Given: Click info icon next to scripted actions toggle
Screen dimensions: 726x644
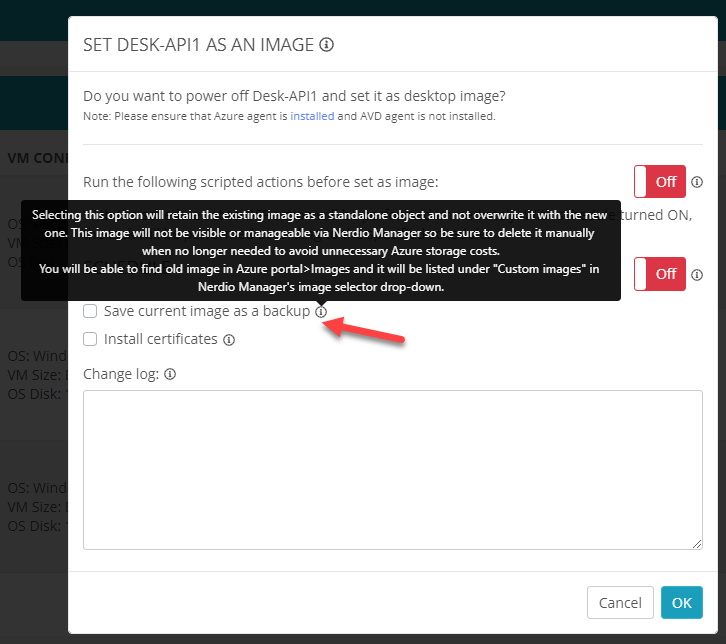Looking at the screenshot, I should point(697,182).
